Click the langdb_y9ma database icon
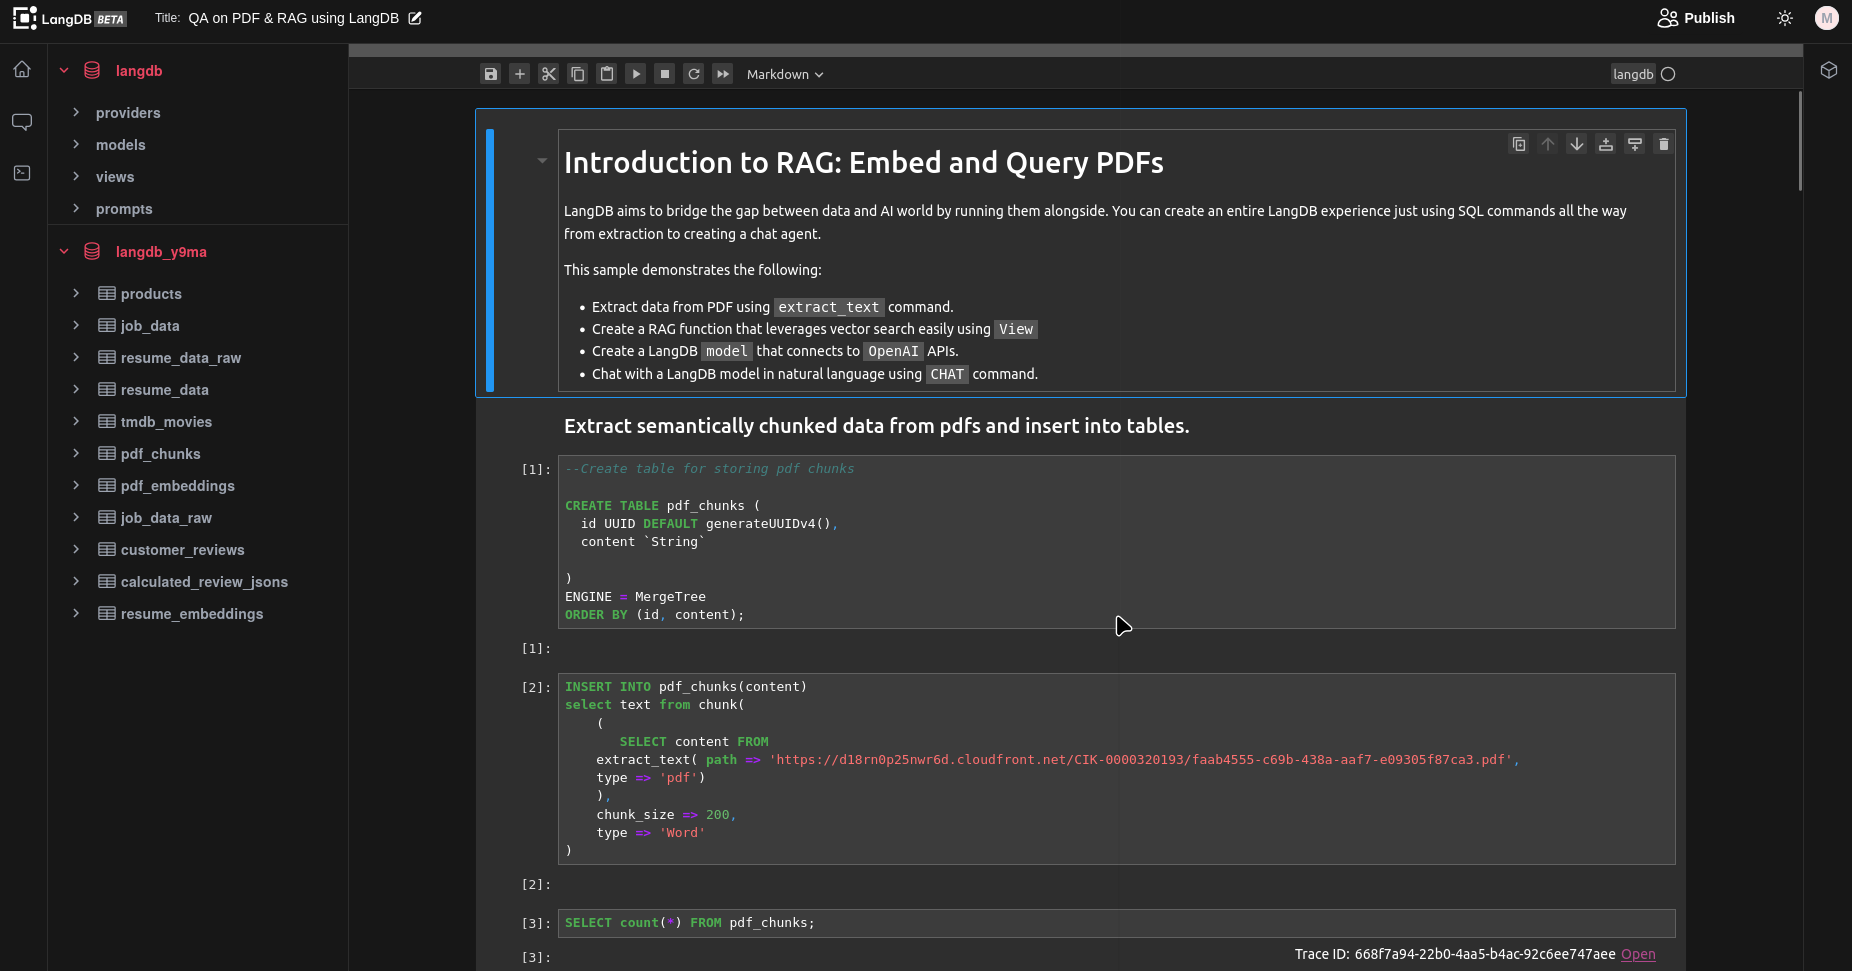The width and height of the screenshot is (1852, 971). coord(92,252)
